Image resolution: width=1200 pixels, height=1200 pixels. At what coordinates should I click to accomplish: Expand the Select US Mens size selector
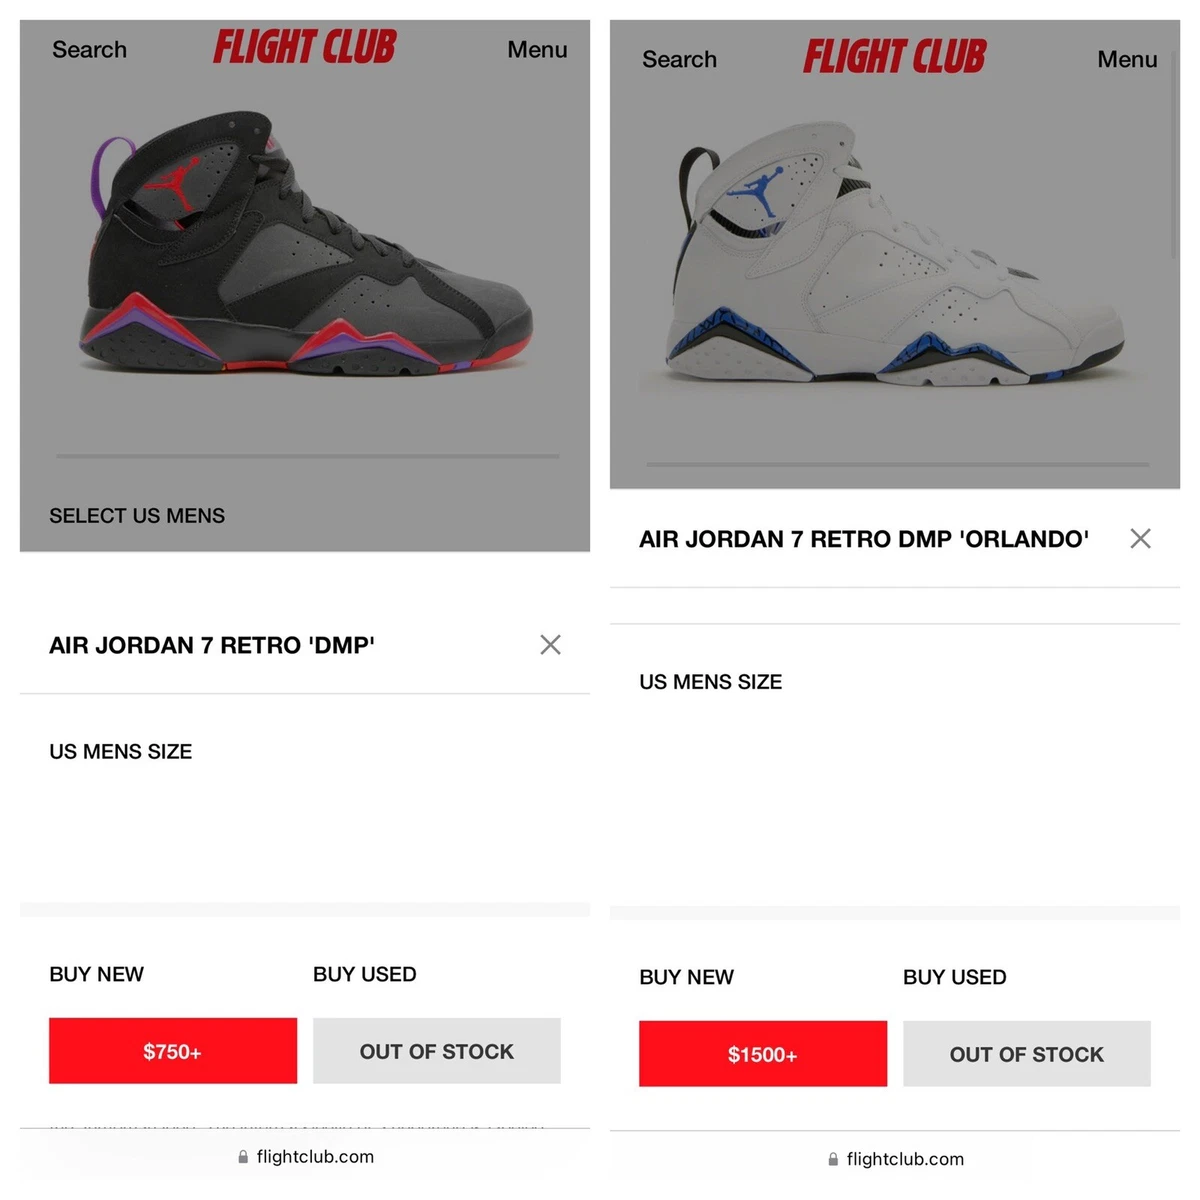point(137,516)
